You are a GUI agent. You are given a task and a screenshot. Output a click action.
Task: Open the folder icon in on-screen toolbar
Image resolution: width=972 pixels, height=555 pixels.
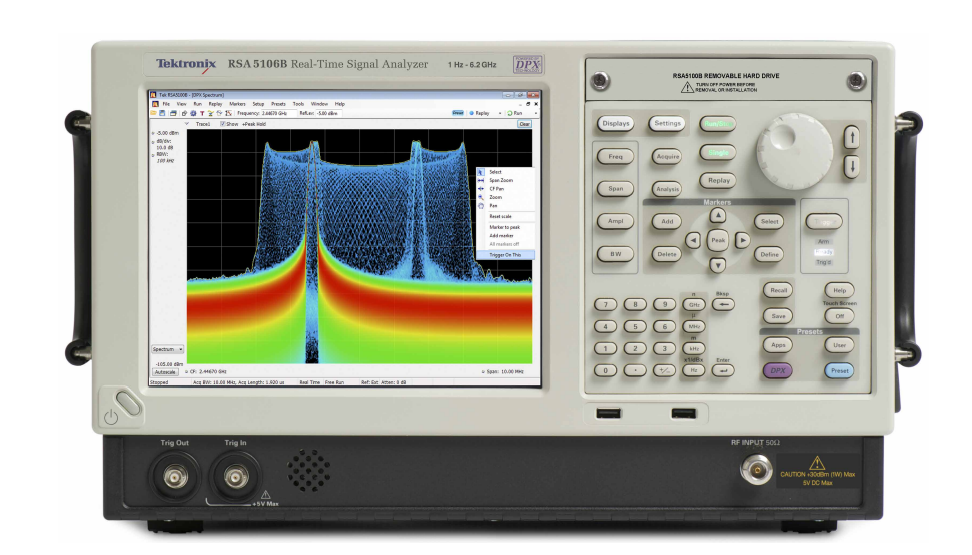pos(155,113)
